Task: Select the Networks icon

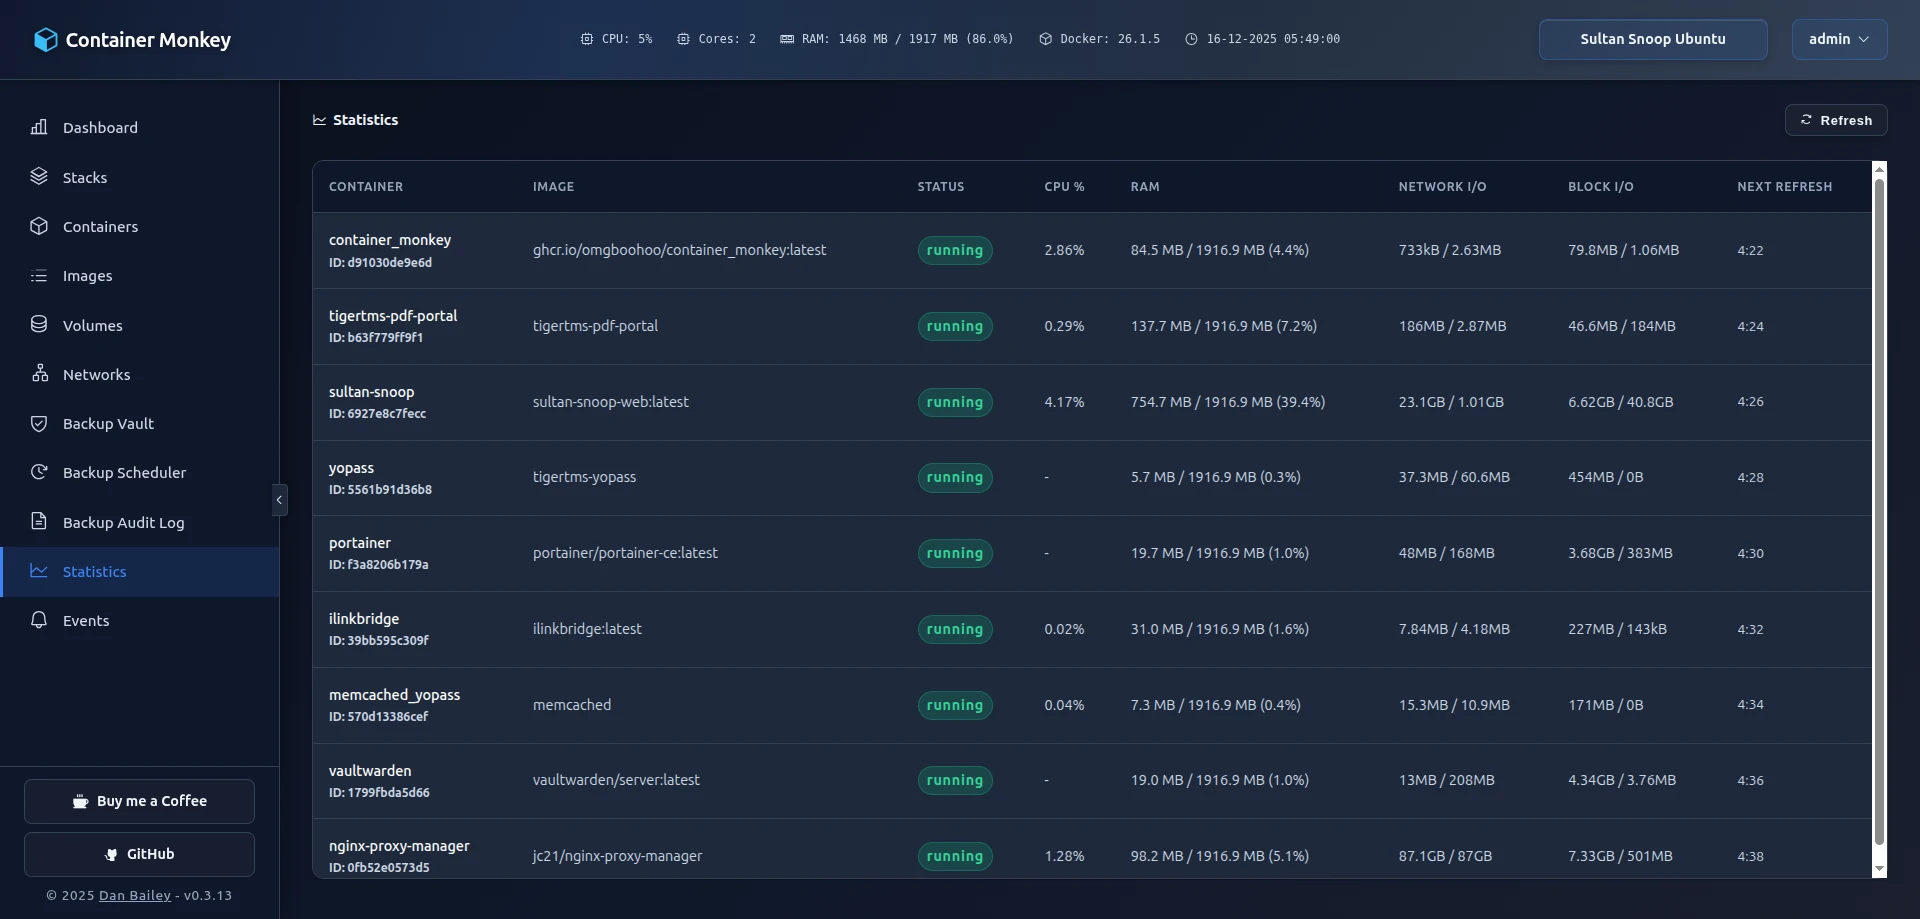Action: [x=39, y=373]
